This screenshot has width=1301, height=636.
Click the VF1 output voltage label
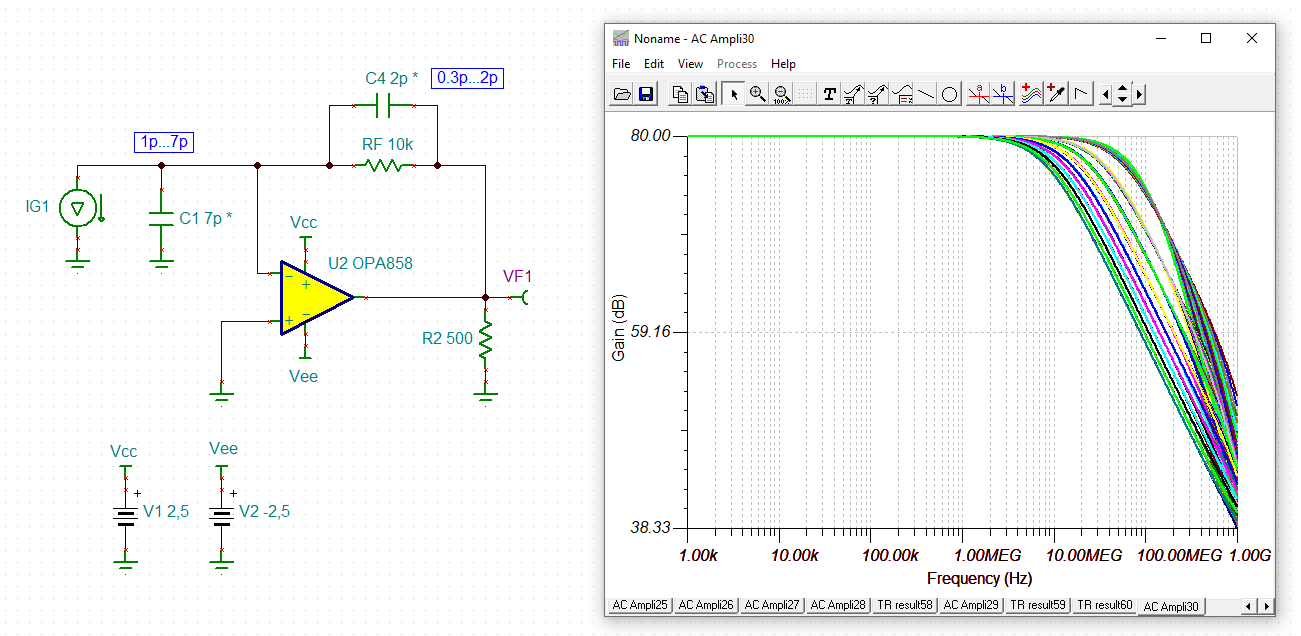(517, 275)
